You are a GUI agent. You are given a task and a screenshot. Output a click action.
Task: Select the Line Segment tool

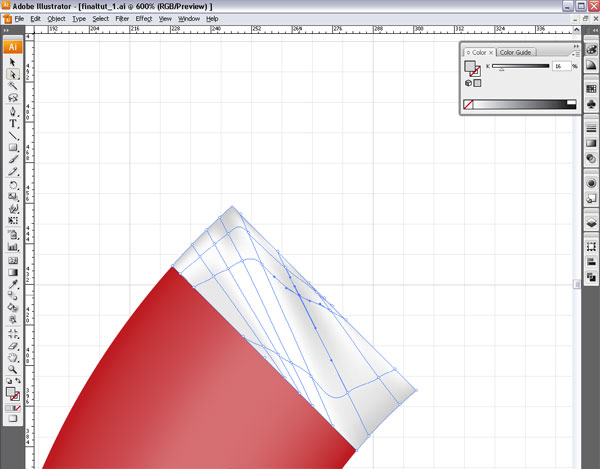coord(13,136)
